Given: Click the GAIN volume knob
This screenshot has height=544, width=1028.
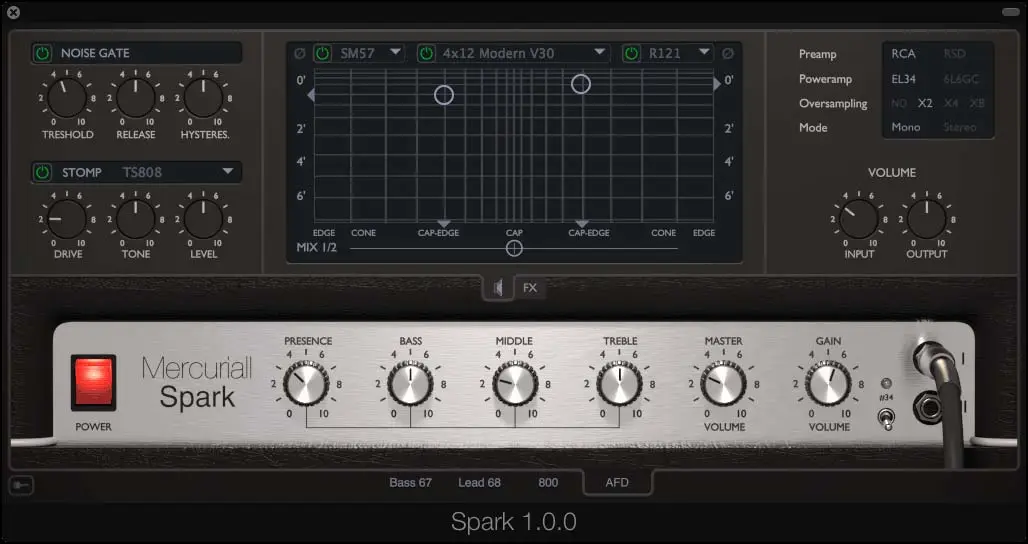Looking at the screenshot, I should click(x=828, y=383).
